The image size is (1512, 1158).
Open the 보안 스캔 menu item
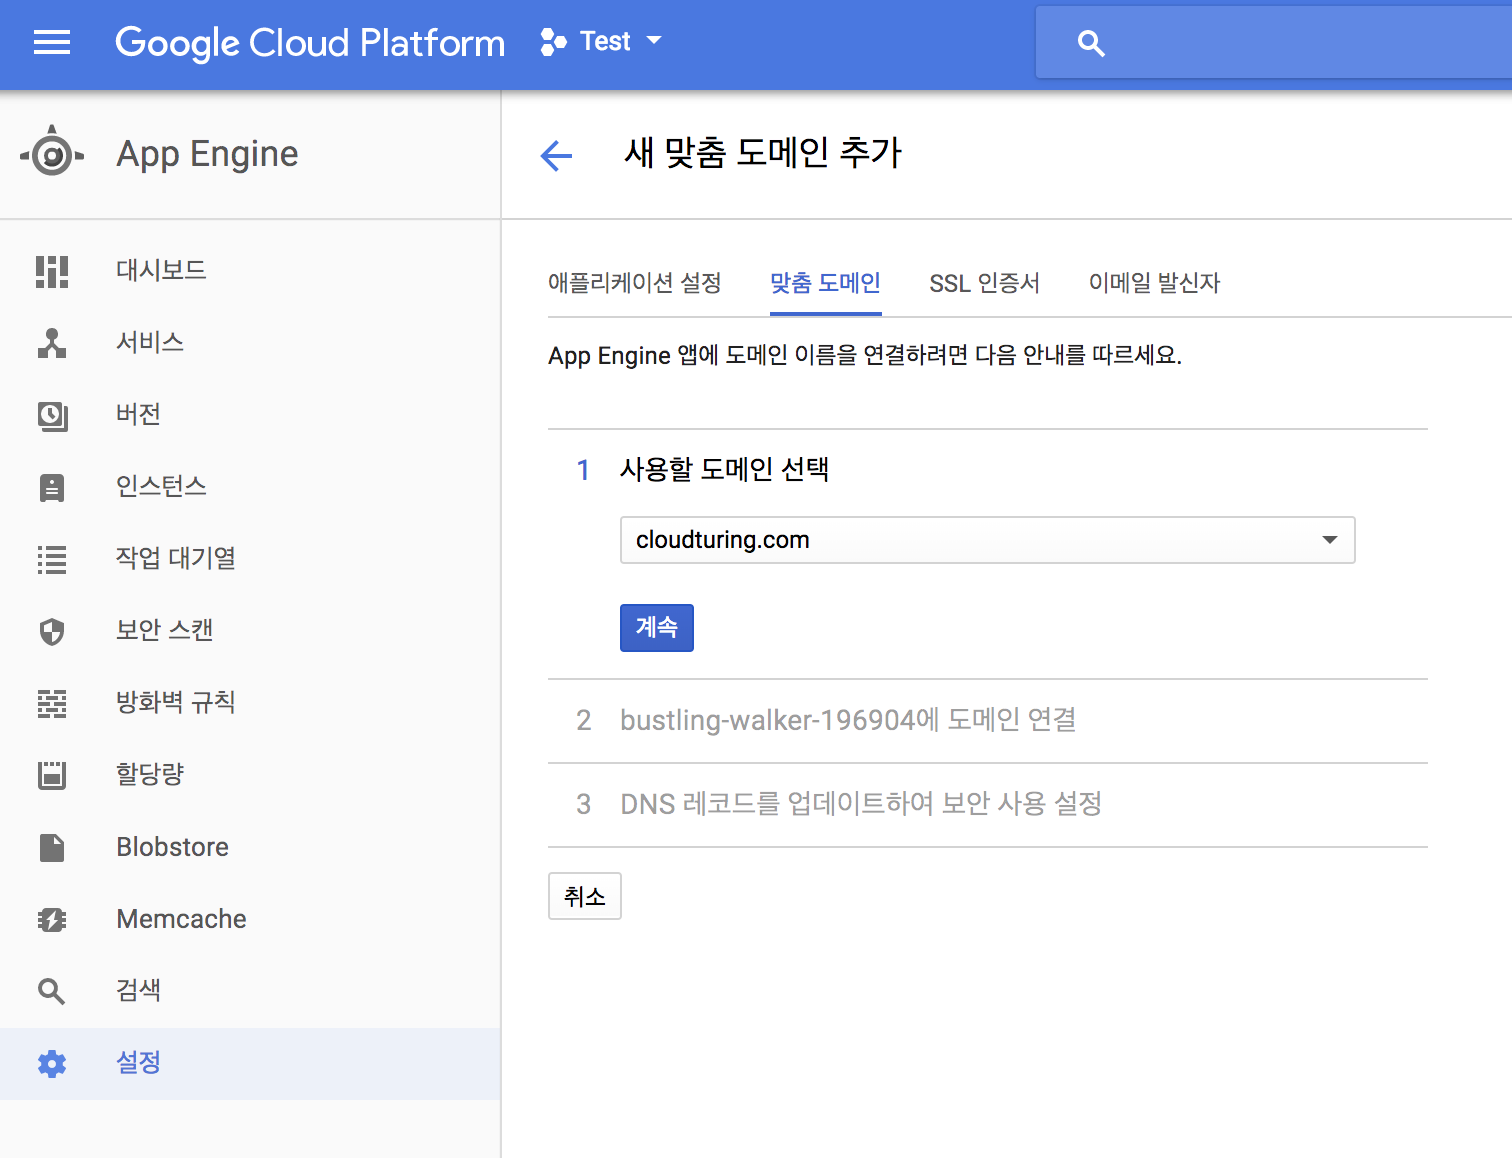click(250, 630)
